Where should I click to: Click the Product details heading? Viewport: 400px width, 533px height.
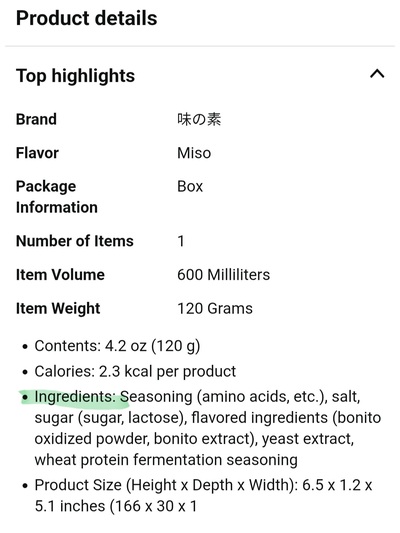pos(87,18)
